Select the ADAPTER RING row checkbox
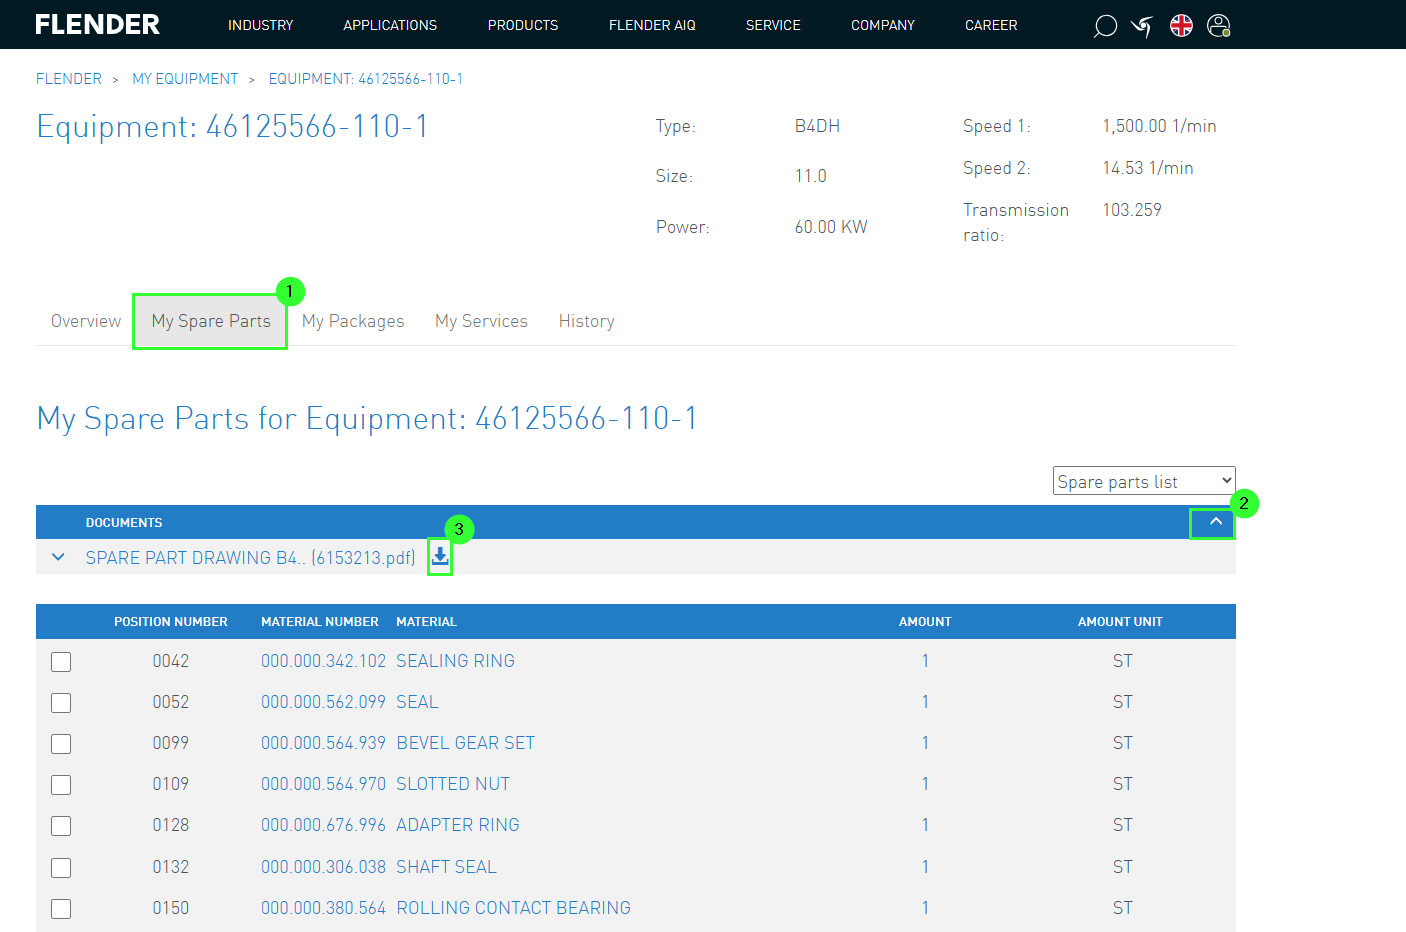The width and height of the screenshot is (1406, 932). (61, 826)
